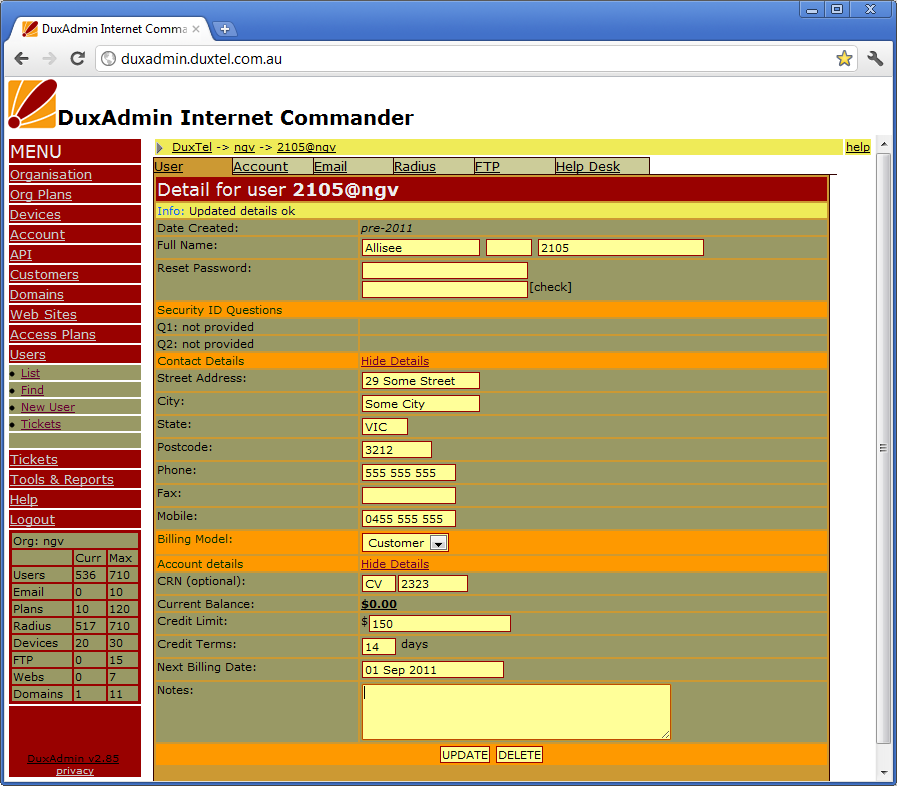Close the DuxAdmin browser tab

pos(196,29)
